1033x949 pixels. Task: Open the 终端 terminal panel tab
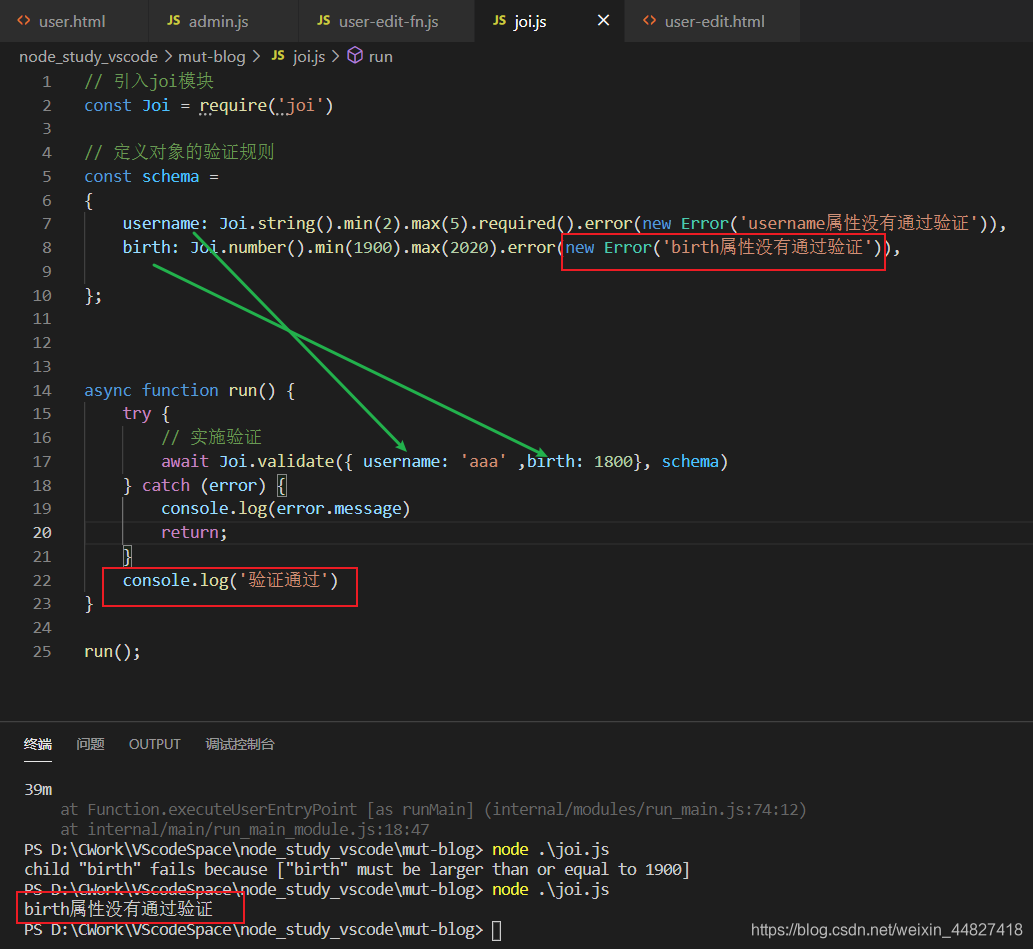[x=38, y=744]
